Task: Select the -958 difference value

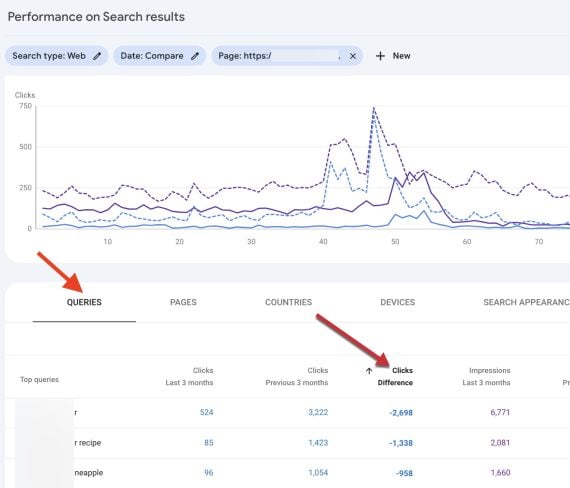Action: pyautogui.click(x=404, y=473)
